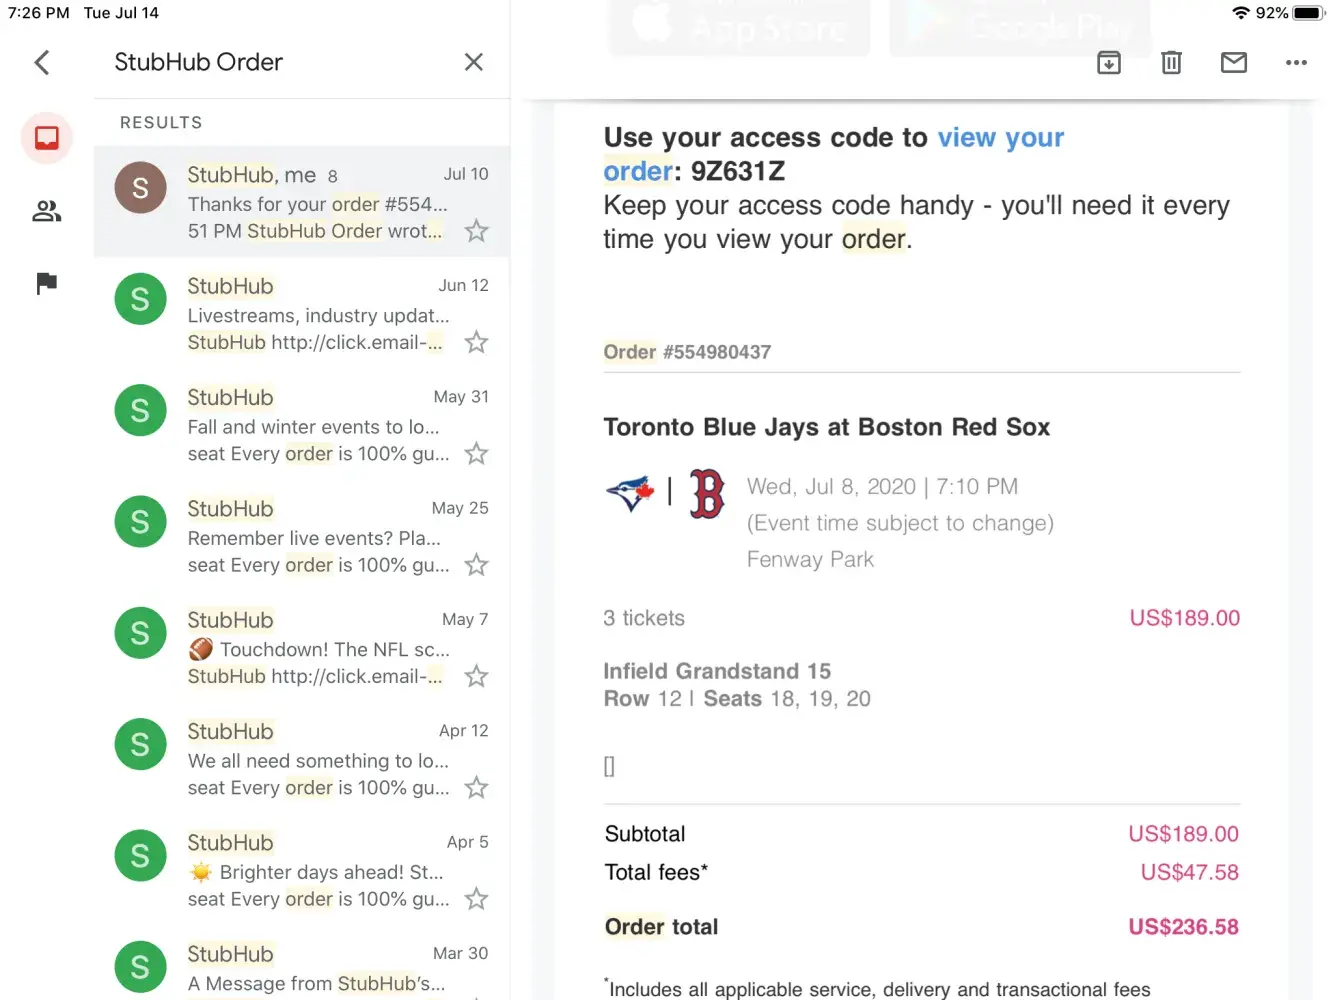Mark email as unread envelope icon
The width and height of the screenshot is (1333, 1000).
pos(1234,63)
